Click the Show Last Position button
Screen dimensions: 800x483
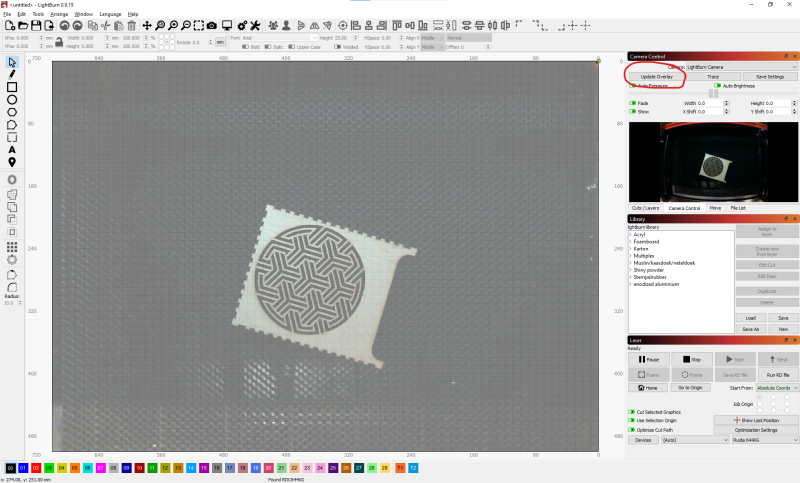pyautogui.click(x=756, y=420)
